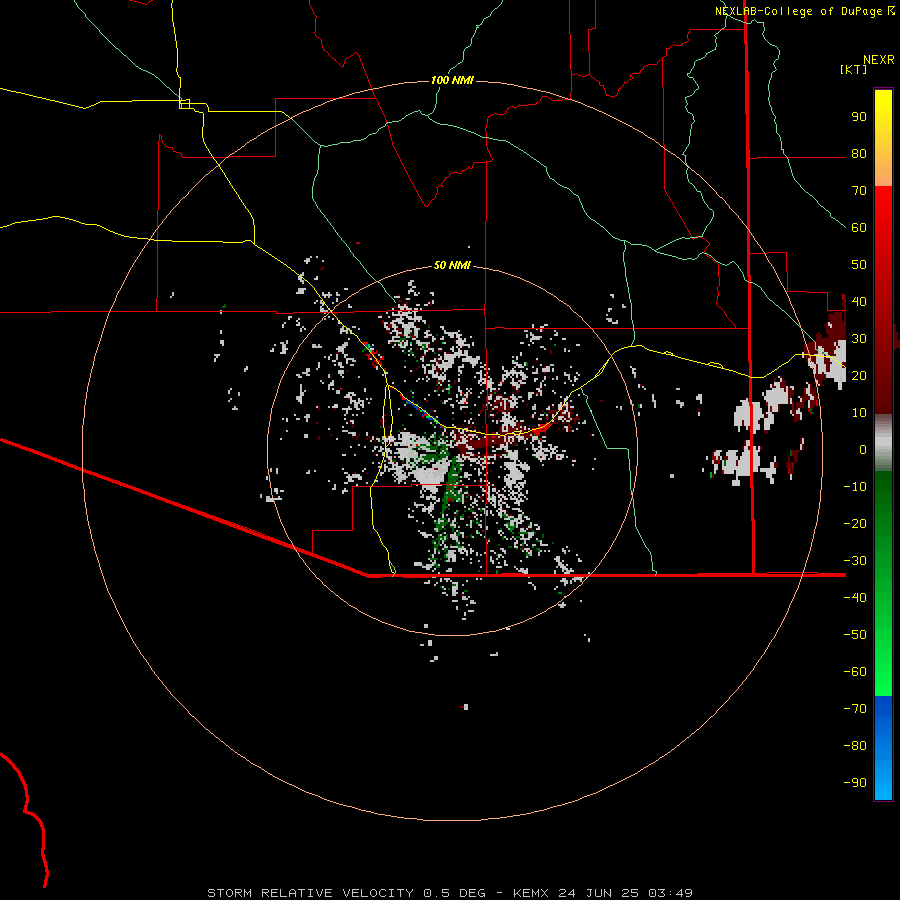This screenshot has width=900, height=900.
Task: Click the KEMX station identifier
Action: click(x=531, y=893)
